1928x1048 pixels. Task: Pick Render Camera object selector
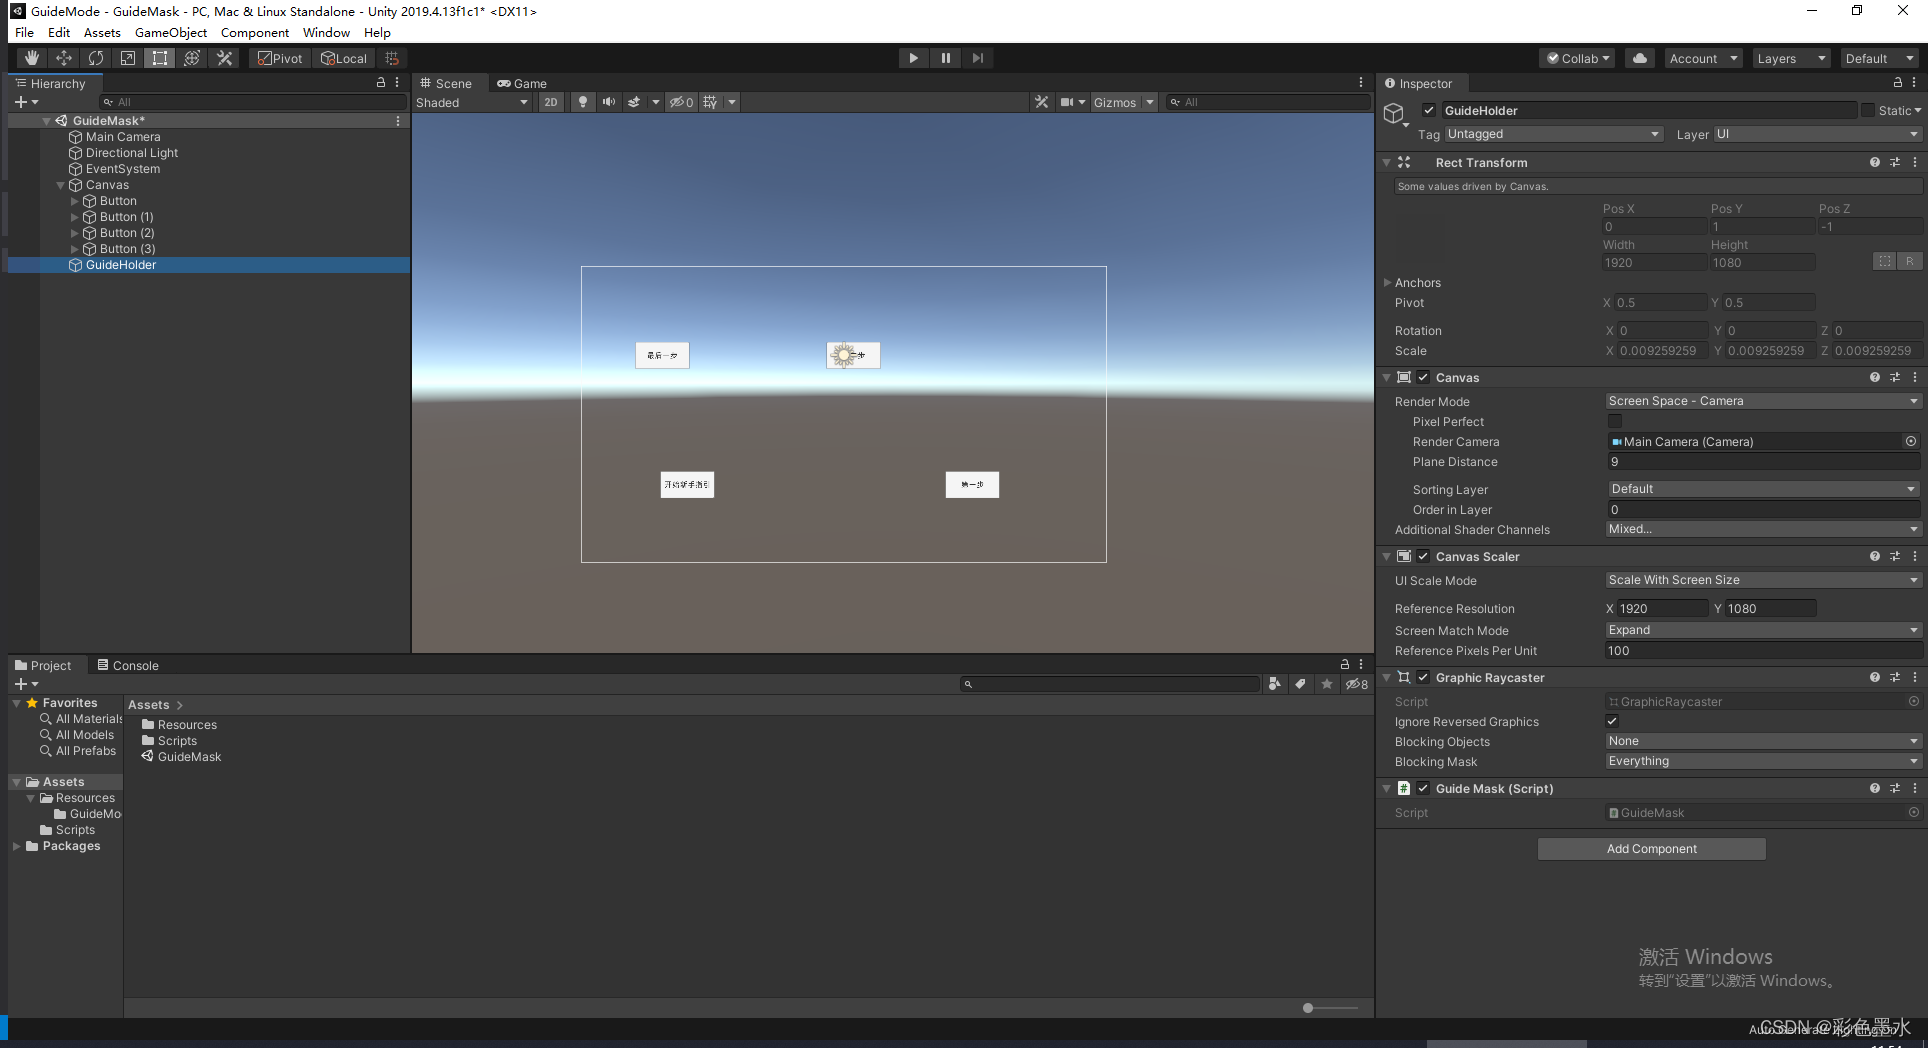point(1911,441)
